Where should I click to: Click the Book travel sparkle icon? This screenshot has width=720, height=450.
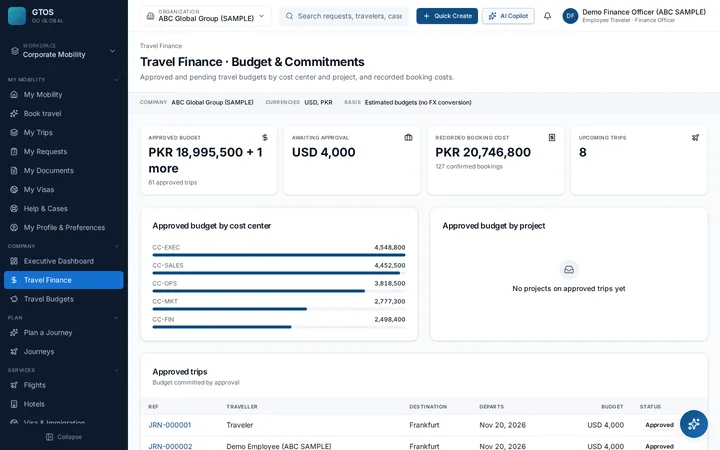pos(14,113)
